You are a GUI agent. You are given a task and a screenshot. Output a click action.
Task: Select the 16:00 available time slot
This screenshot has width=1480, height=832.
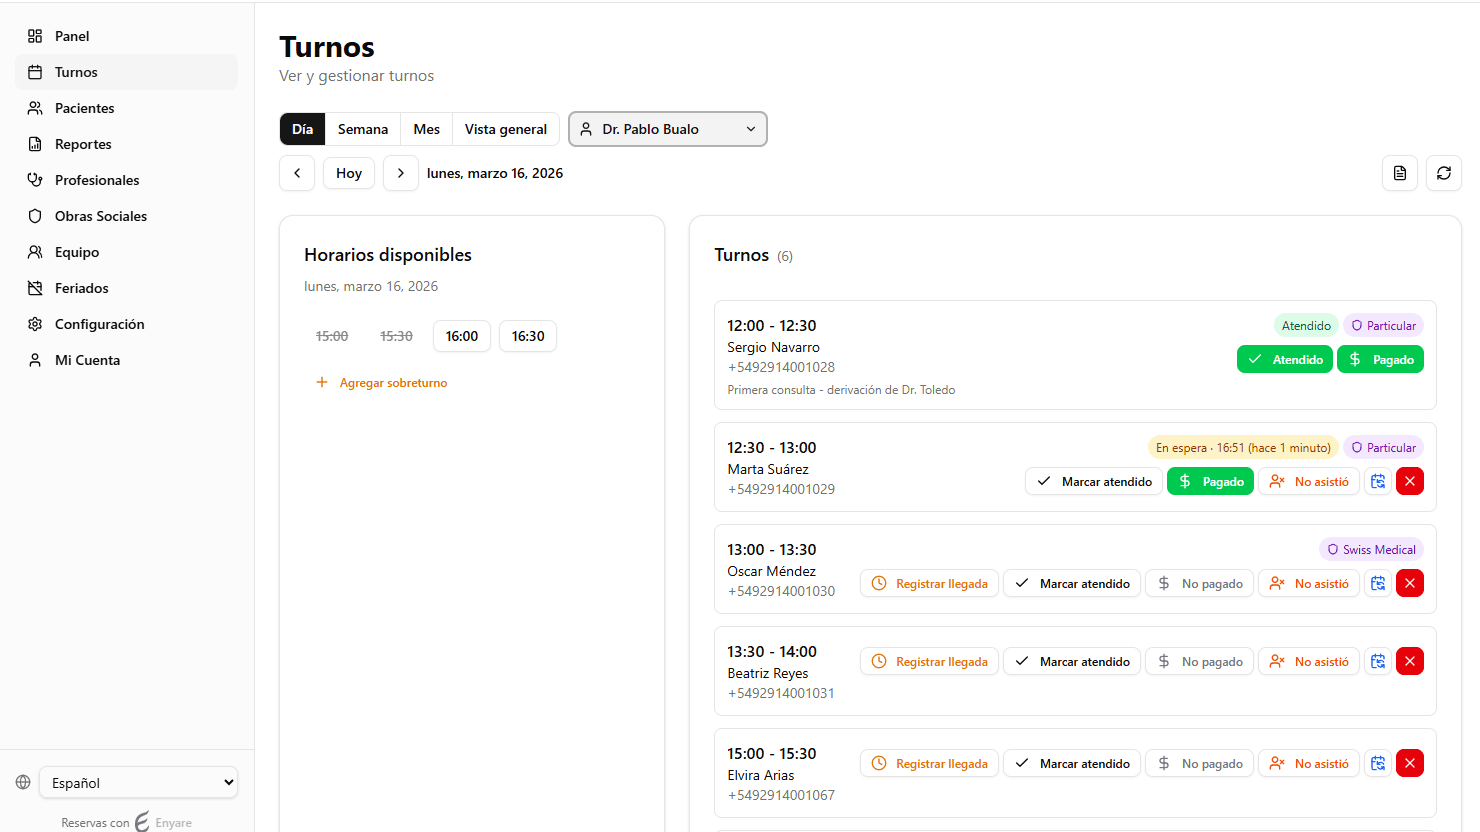pos(461,336)
